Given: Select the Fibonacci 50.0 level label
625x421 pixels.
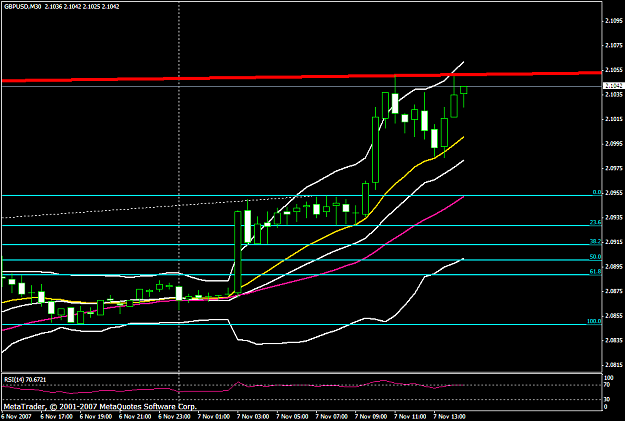Looking at the screenshot, I should 596,256.
